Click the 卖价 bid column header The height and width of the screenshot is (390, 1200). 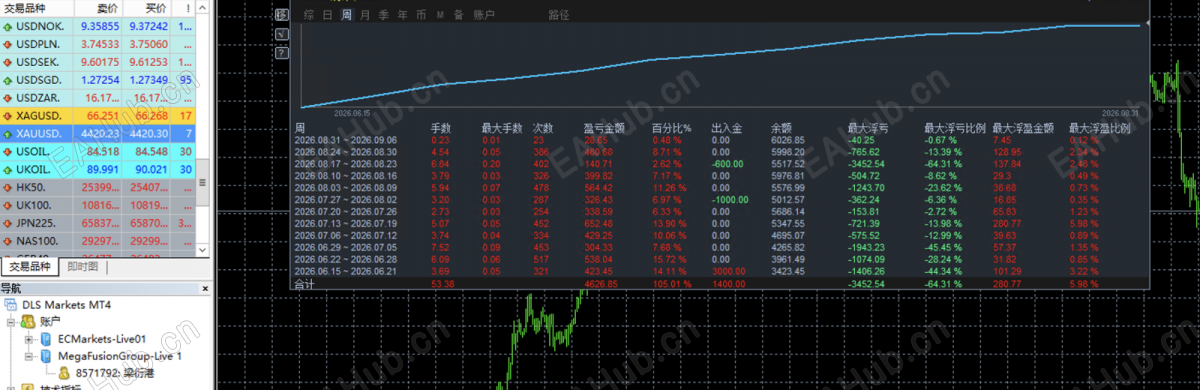tap(98, 8)
